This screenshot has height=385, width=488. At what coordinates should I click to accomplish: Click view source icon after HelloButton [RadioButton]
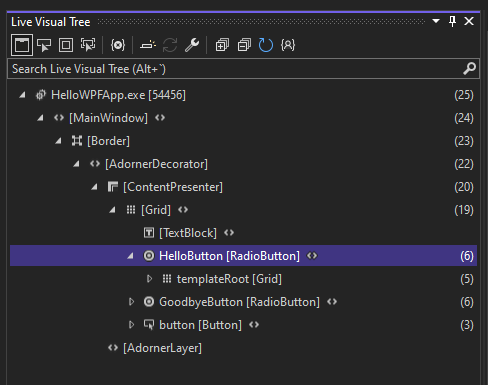coord(312,256)
